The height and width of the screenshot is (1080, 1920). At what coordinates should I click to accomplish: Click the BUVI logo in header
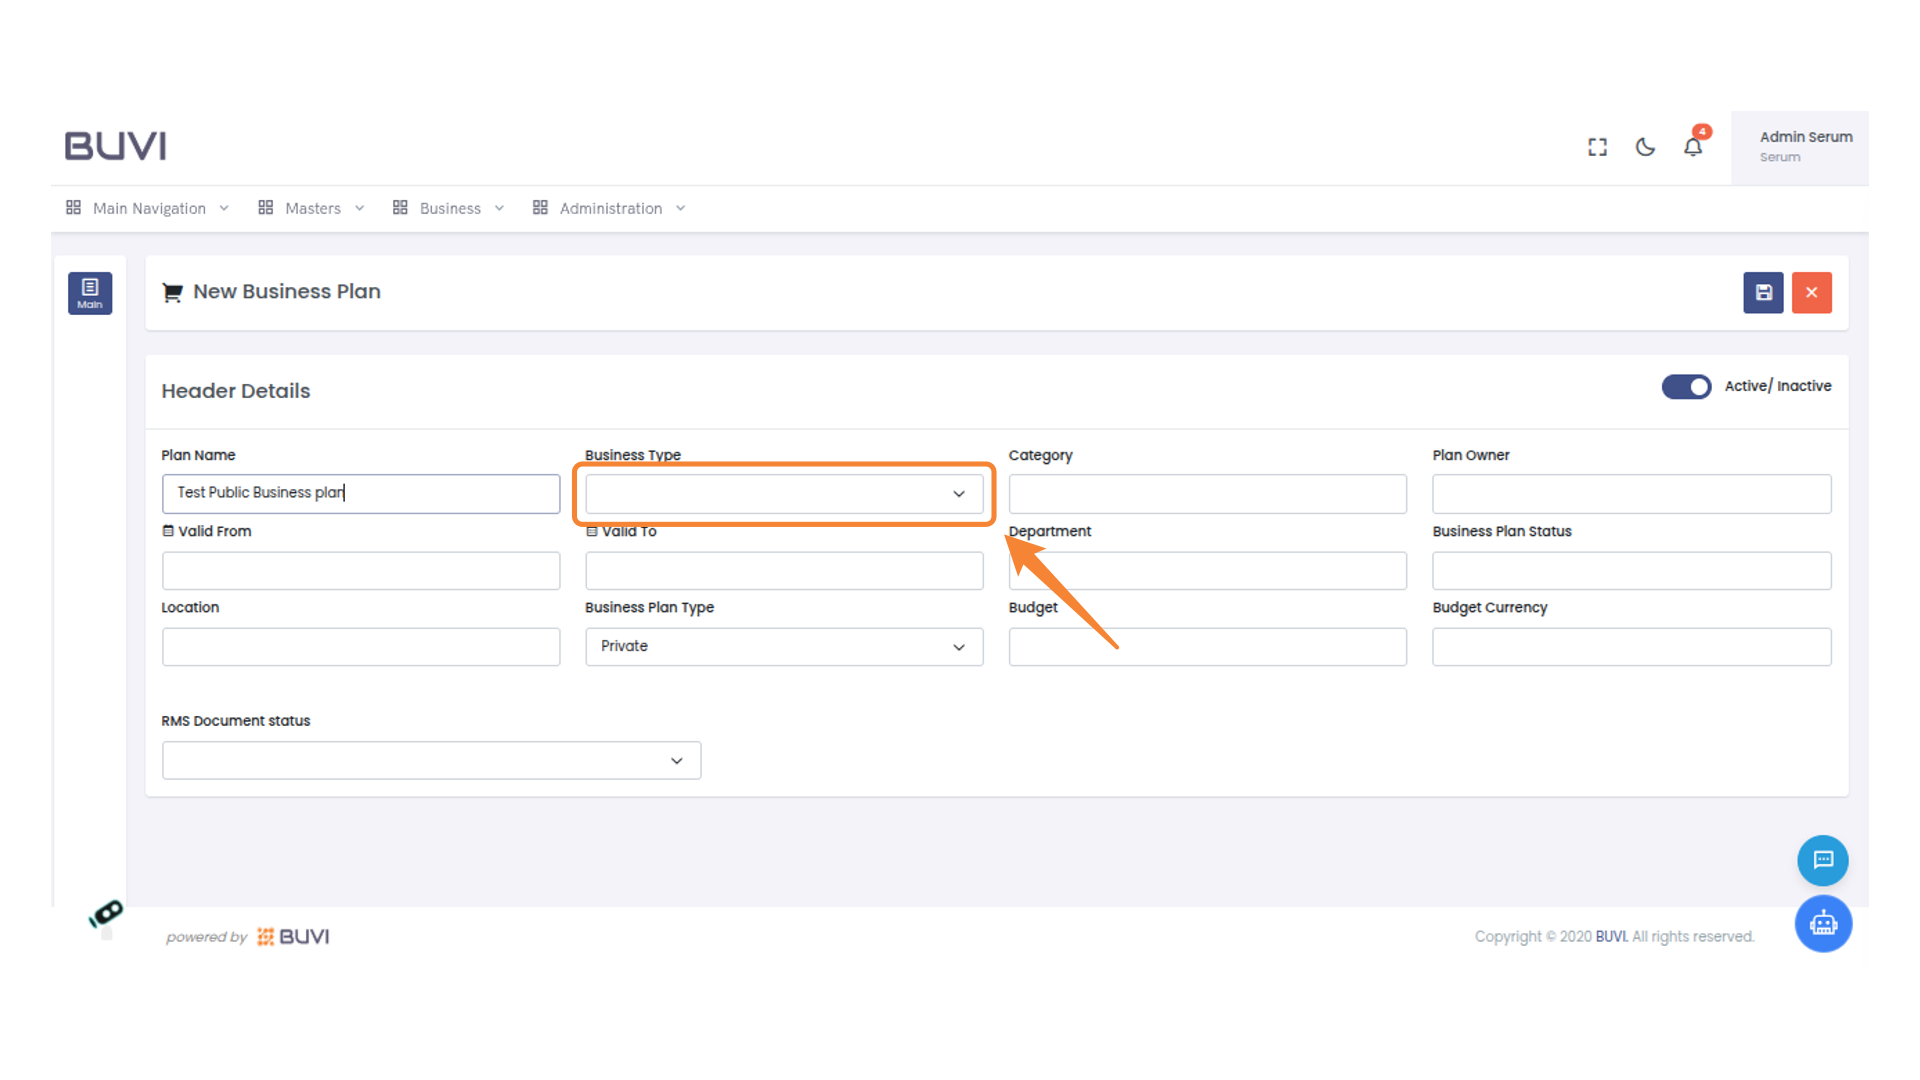pos(116,146)
